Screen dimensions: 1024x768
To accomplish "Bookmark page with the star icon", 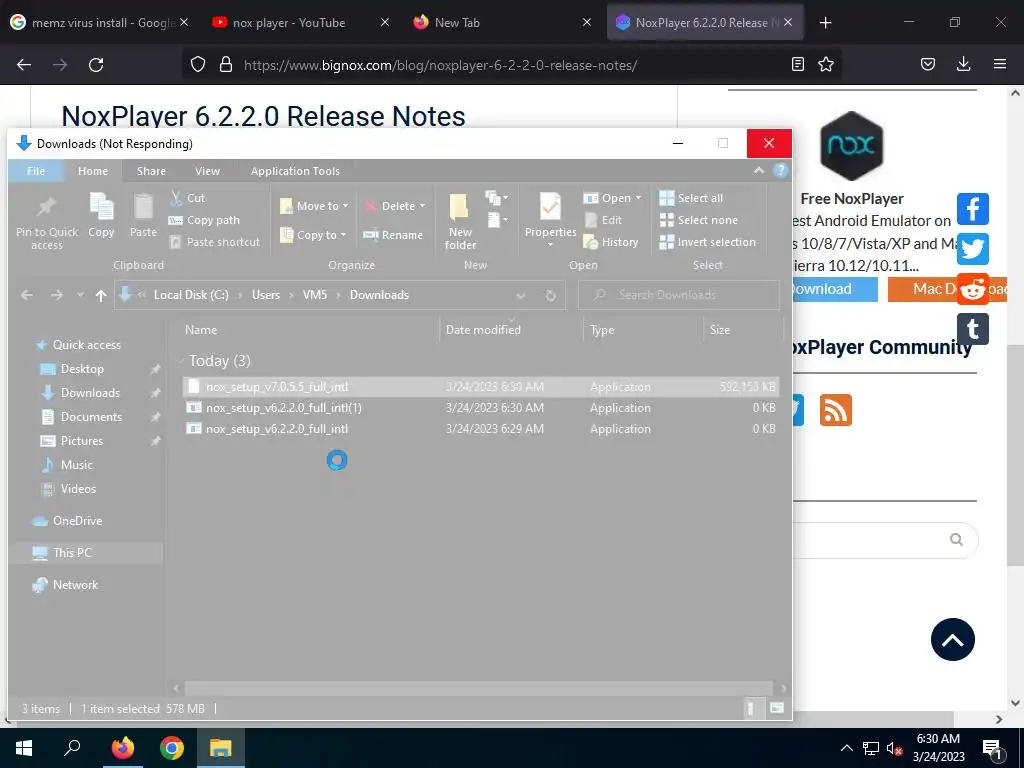I will pyautogui.click(x=825, y=64).
